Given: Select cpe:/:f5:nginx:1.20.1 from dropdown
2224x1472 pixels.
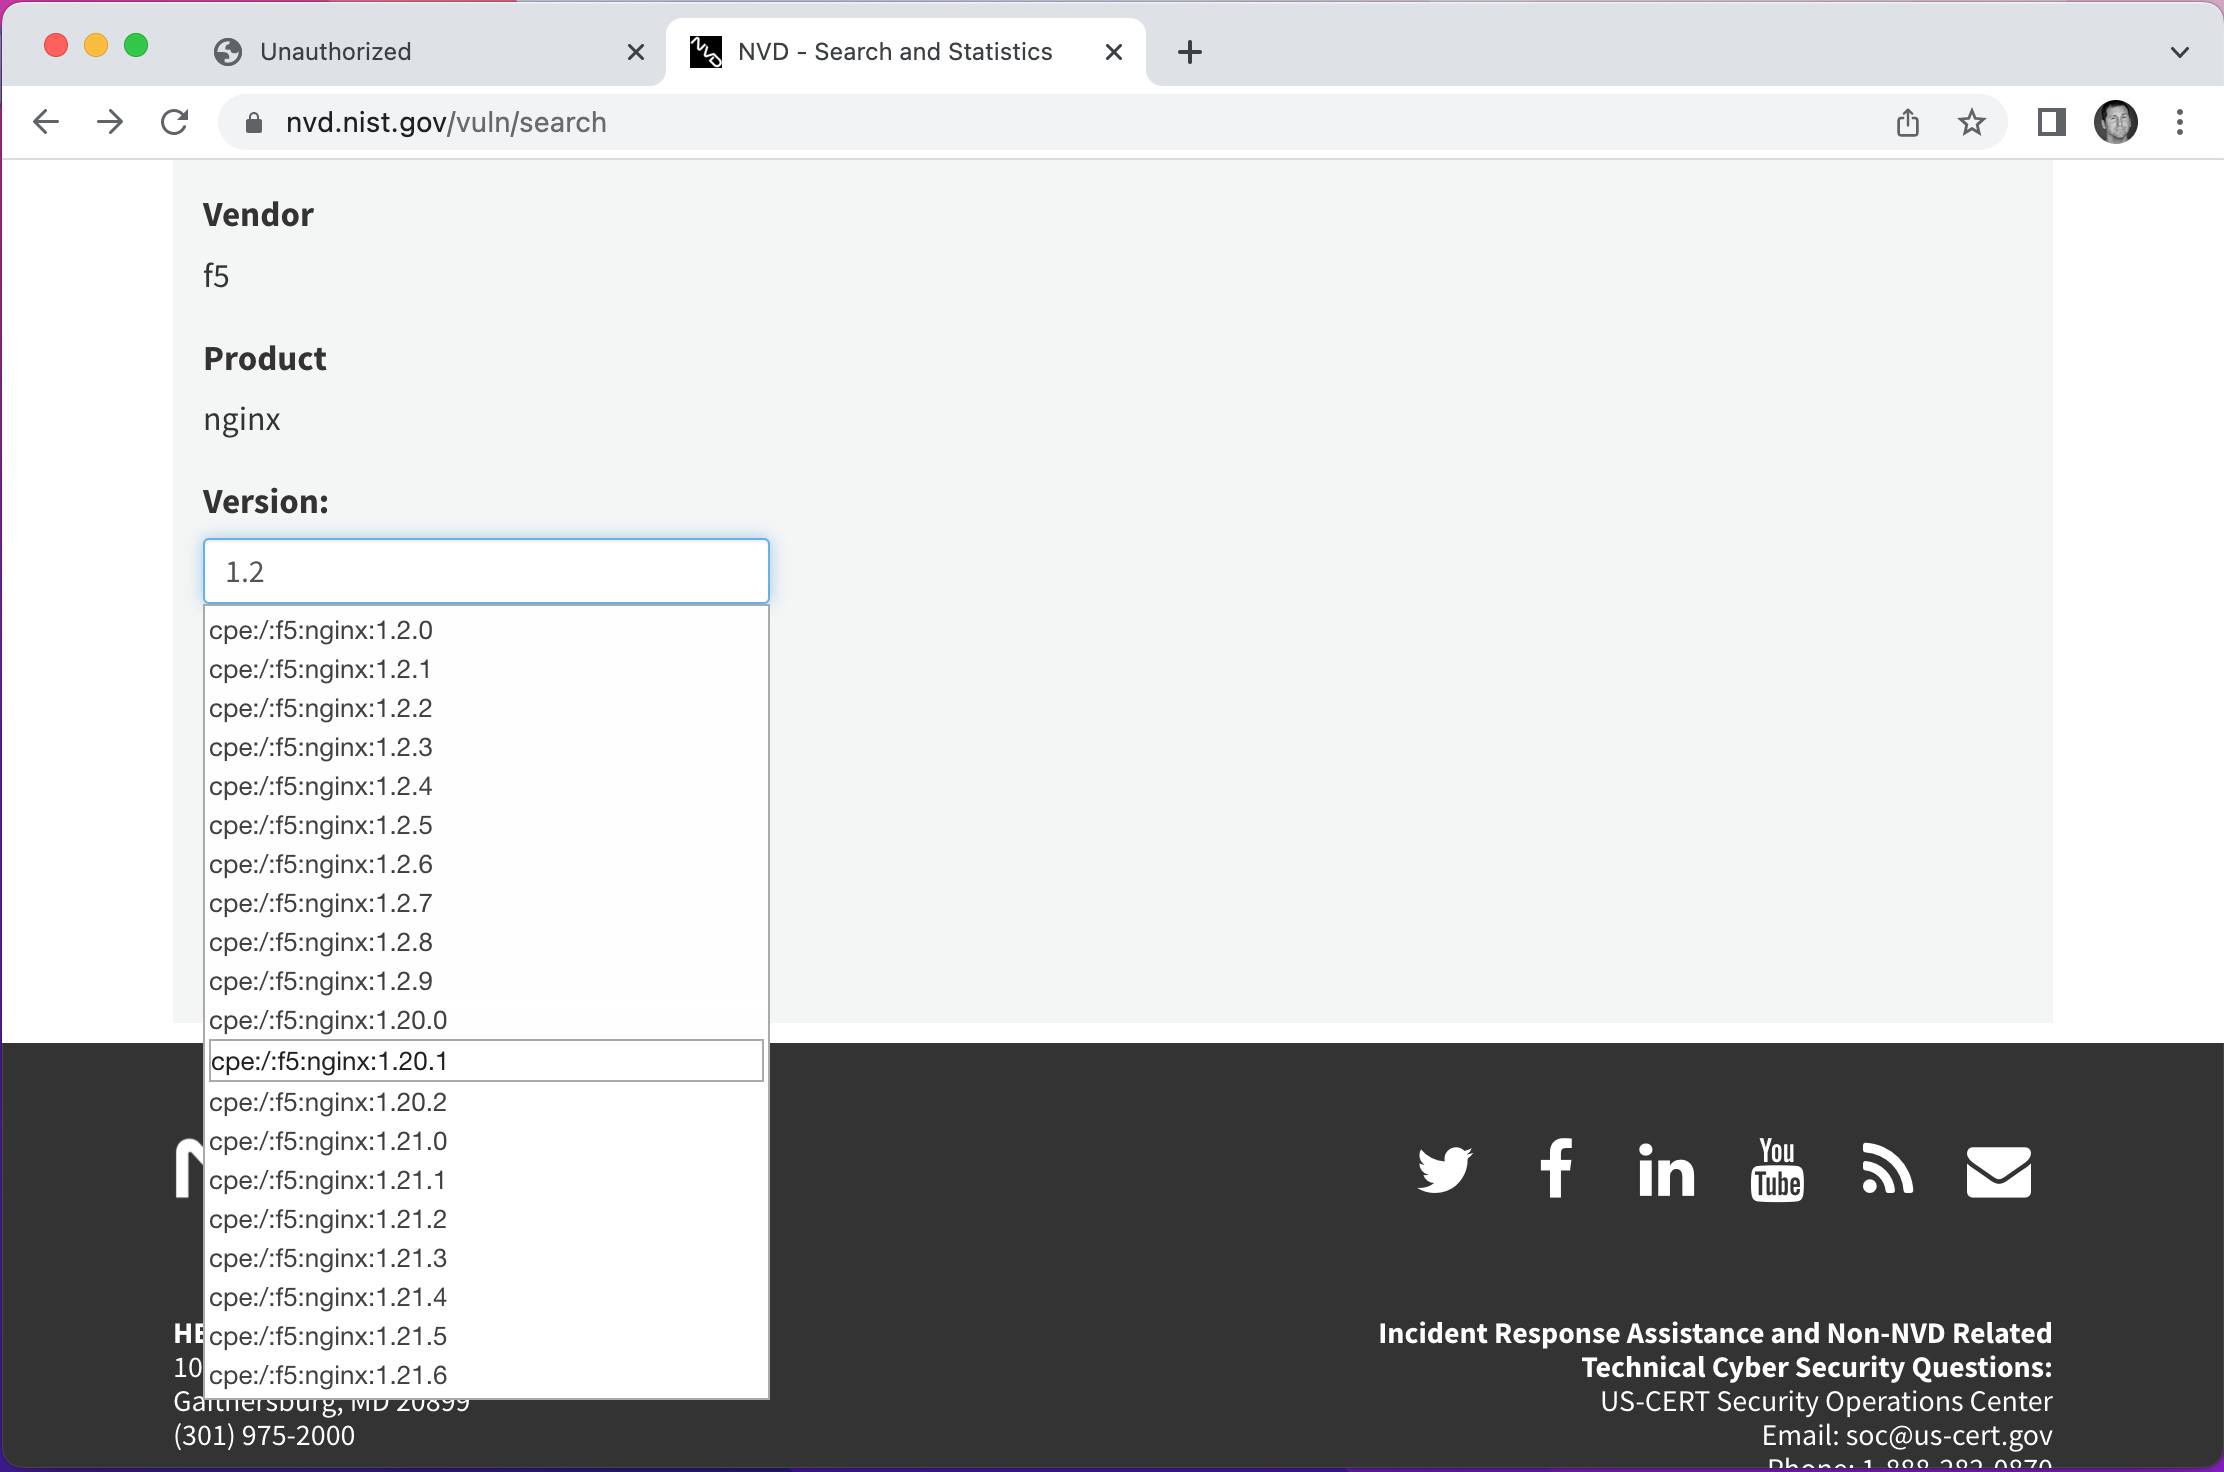Looking at the screenshot, I should [x=486, y=1060].
